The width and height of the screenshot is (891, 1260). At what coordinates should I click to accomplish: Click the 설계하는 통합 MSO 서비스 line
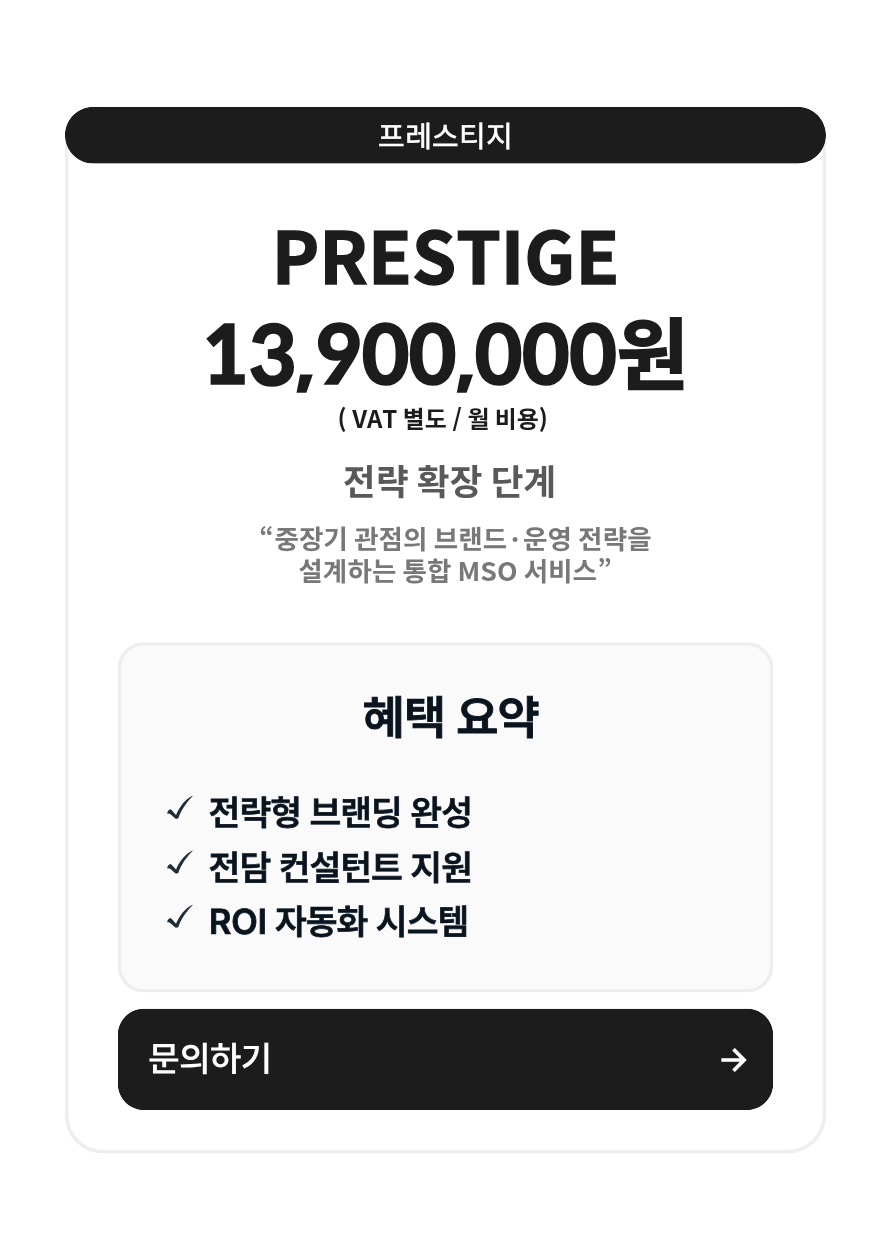[x=447, y=572]
